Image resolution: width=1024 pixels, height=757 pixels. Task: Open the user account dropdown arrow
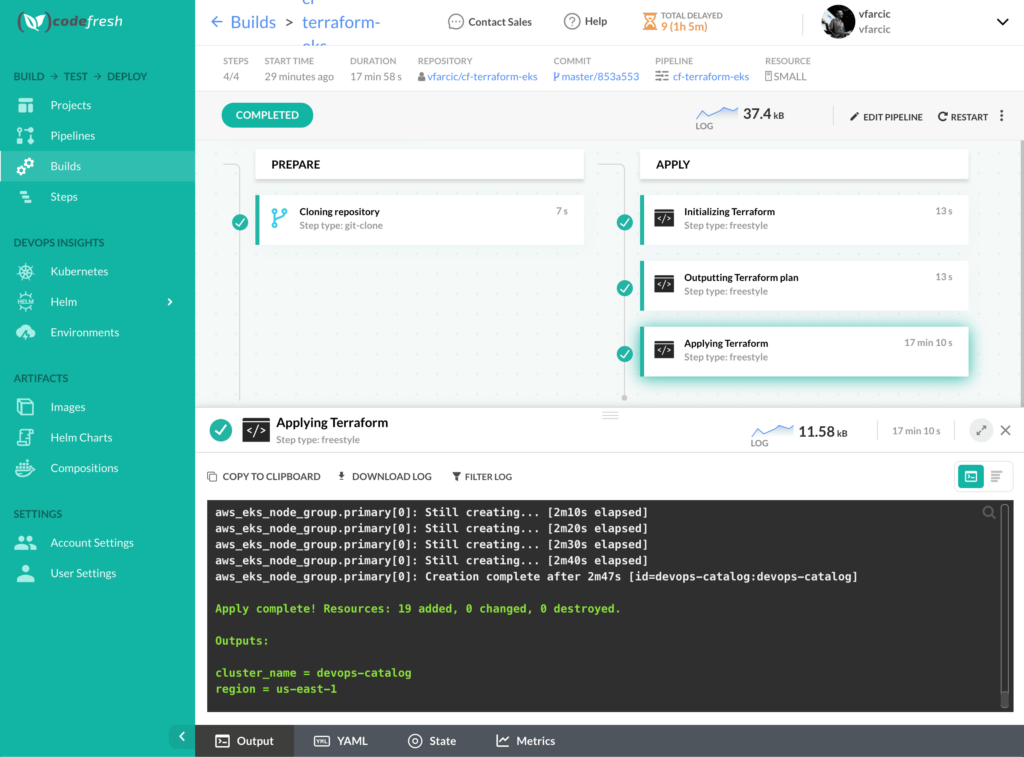pyautogui.click(x=1002, y=22)
